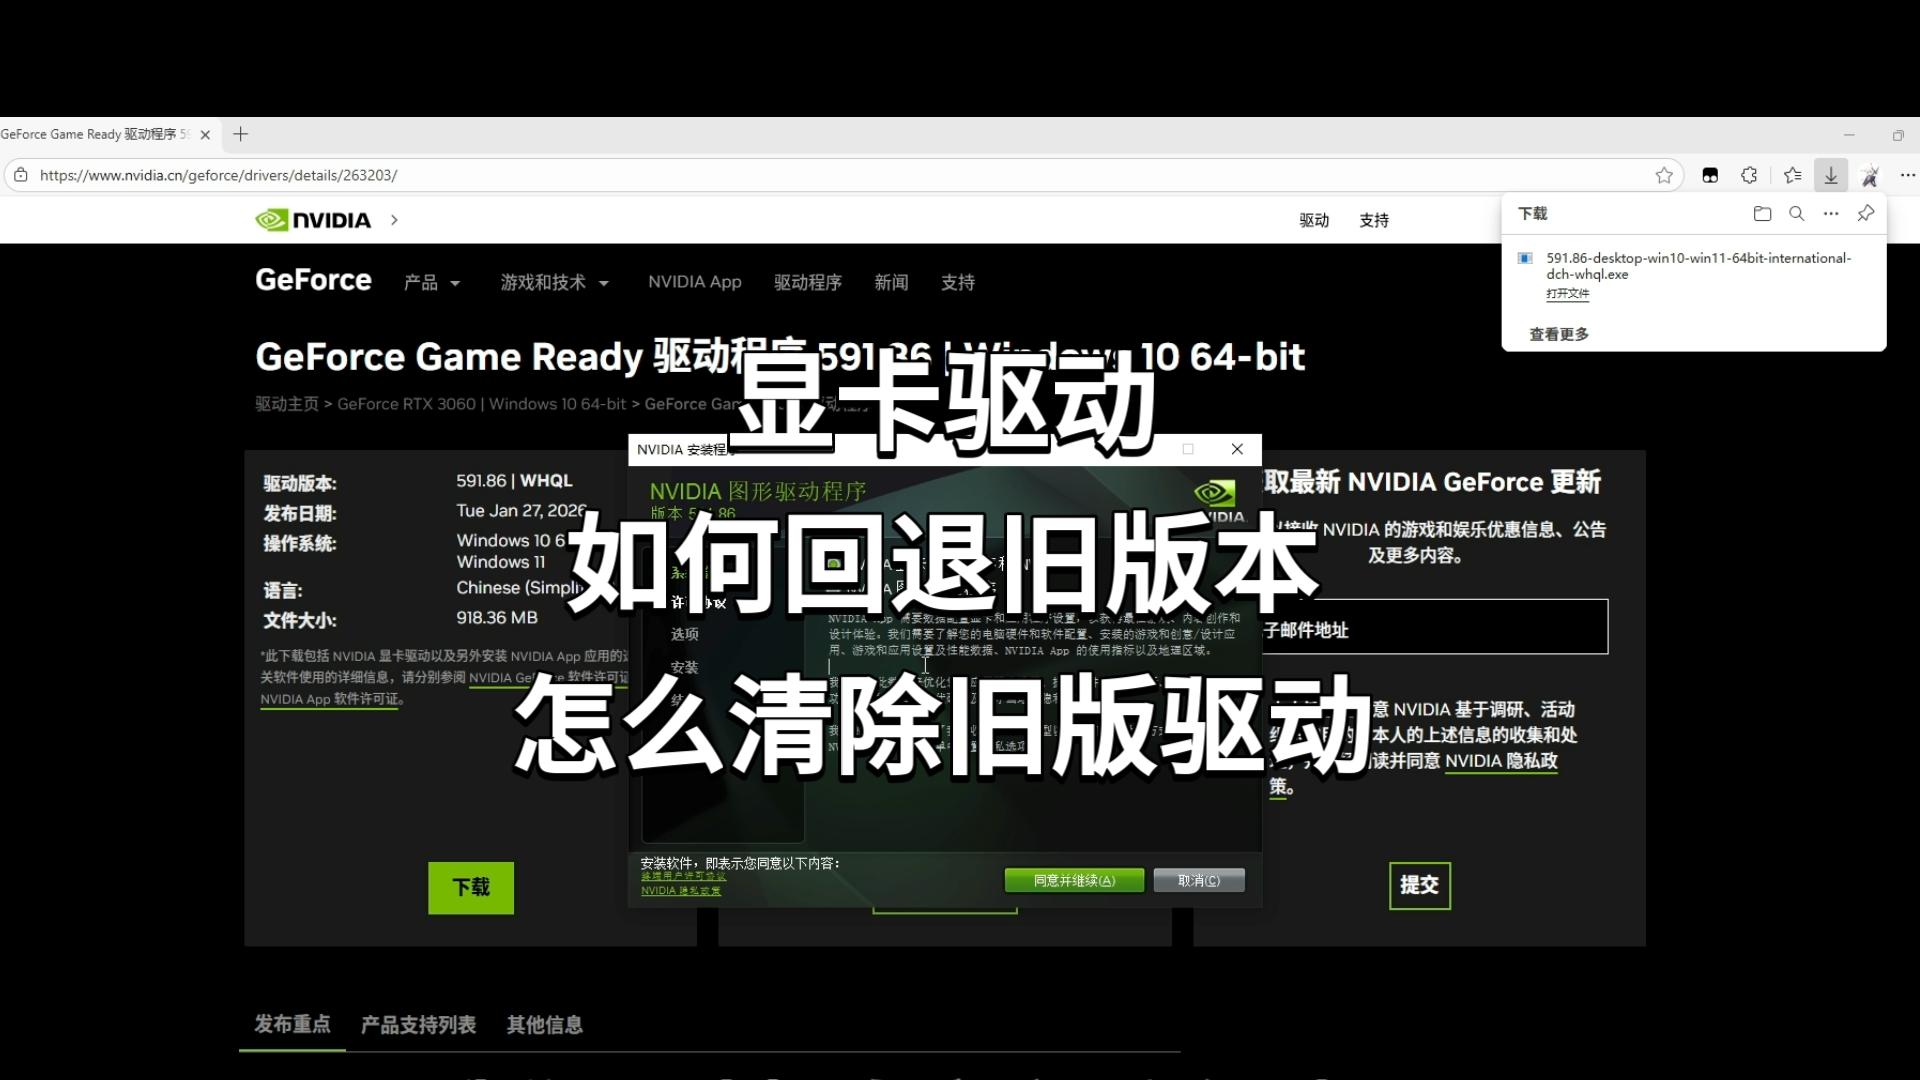Open the 产品 dropdown menu
Screen dimensions: 1920x1080
[x=432, y=283]
